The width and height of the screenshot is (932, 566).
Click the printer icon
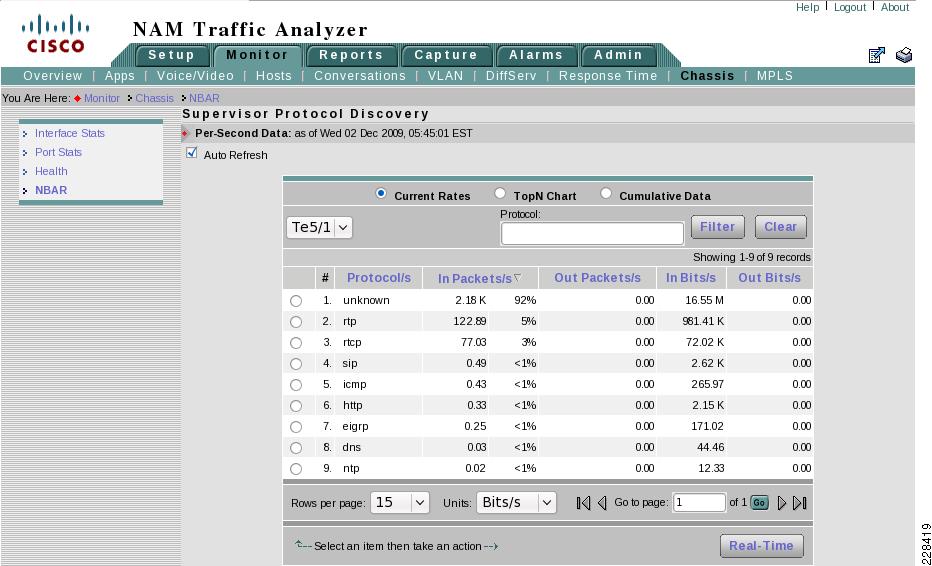click(x=904, y=55)
